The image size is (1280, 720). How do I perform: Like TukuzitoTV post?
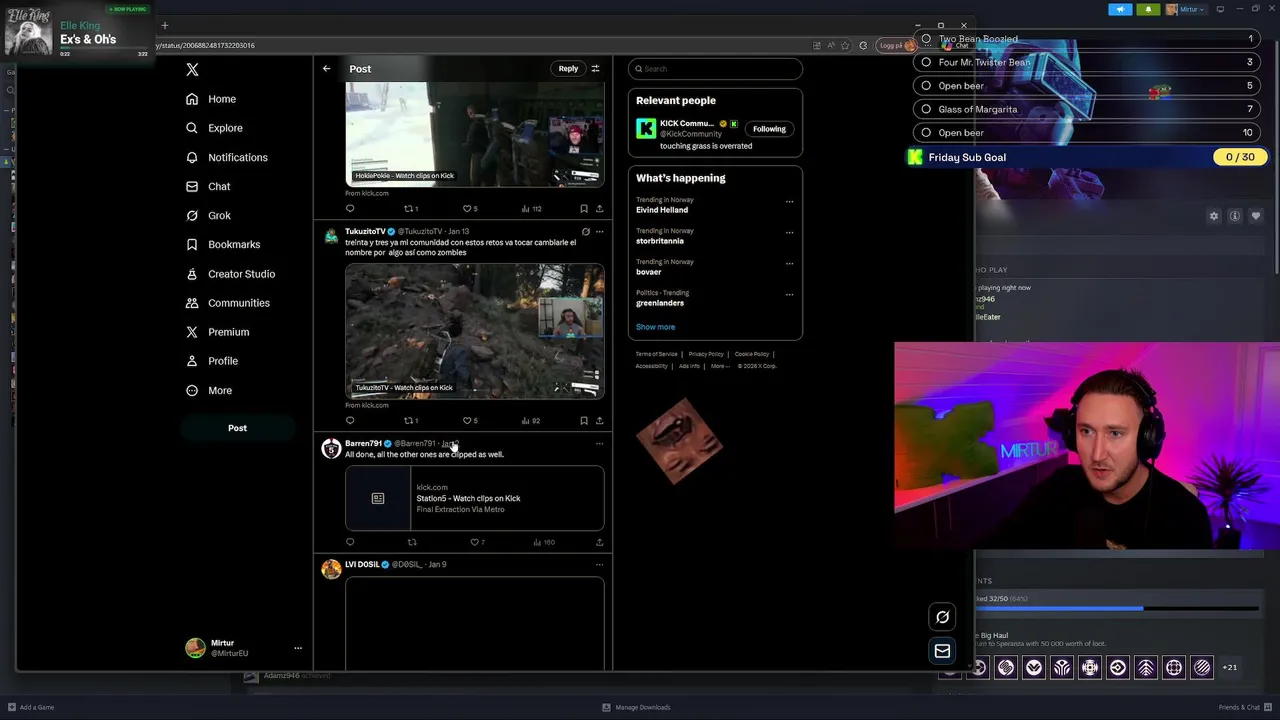tap(467, 421)
